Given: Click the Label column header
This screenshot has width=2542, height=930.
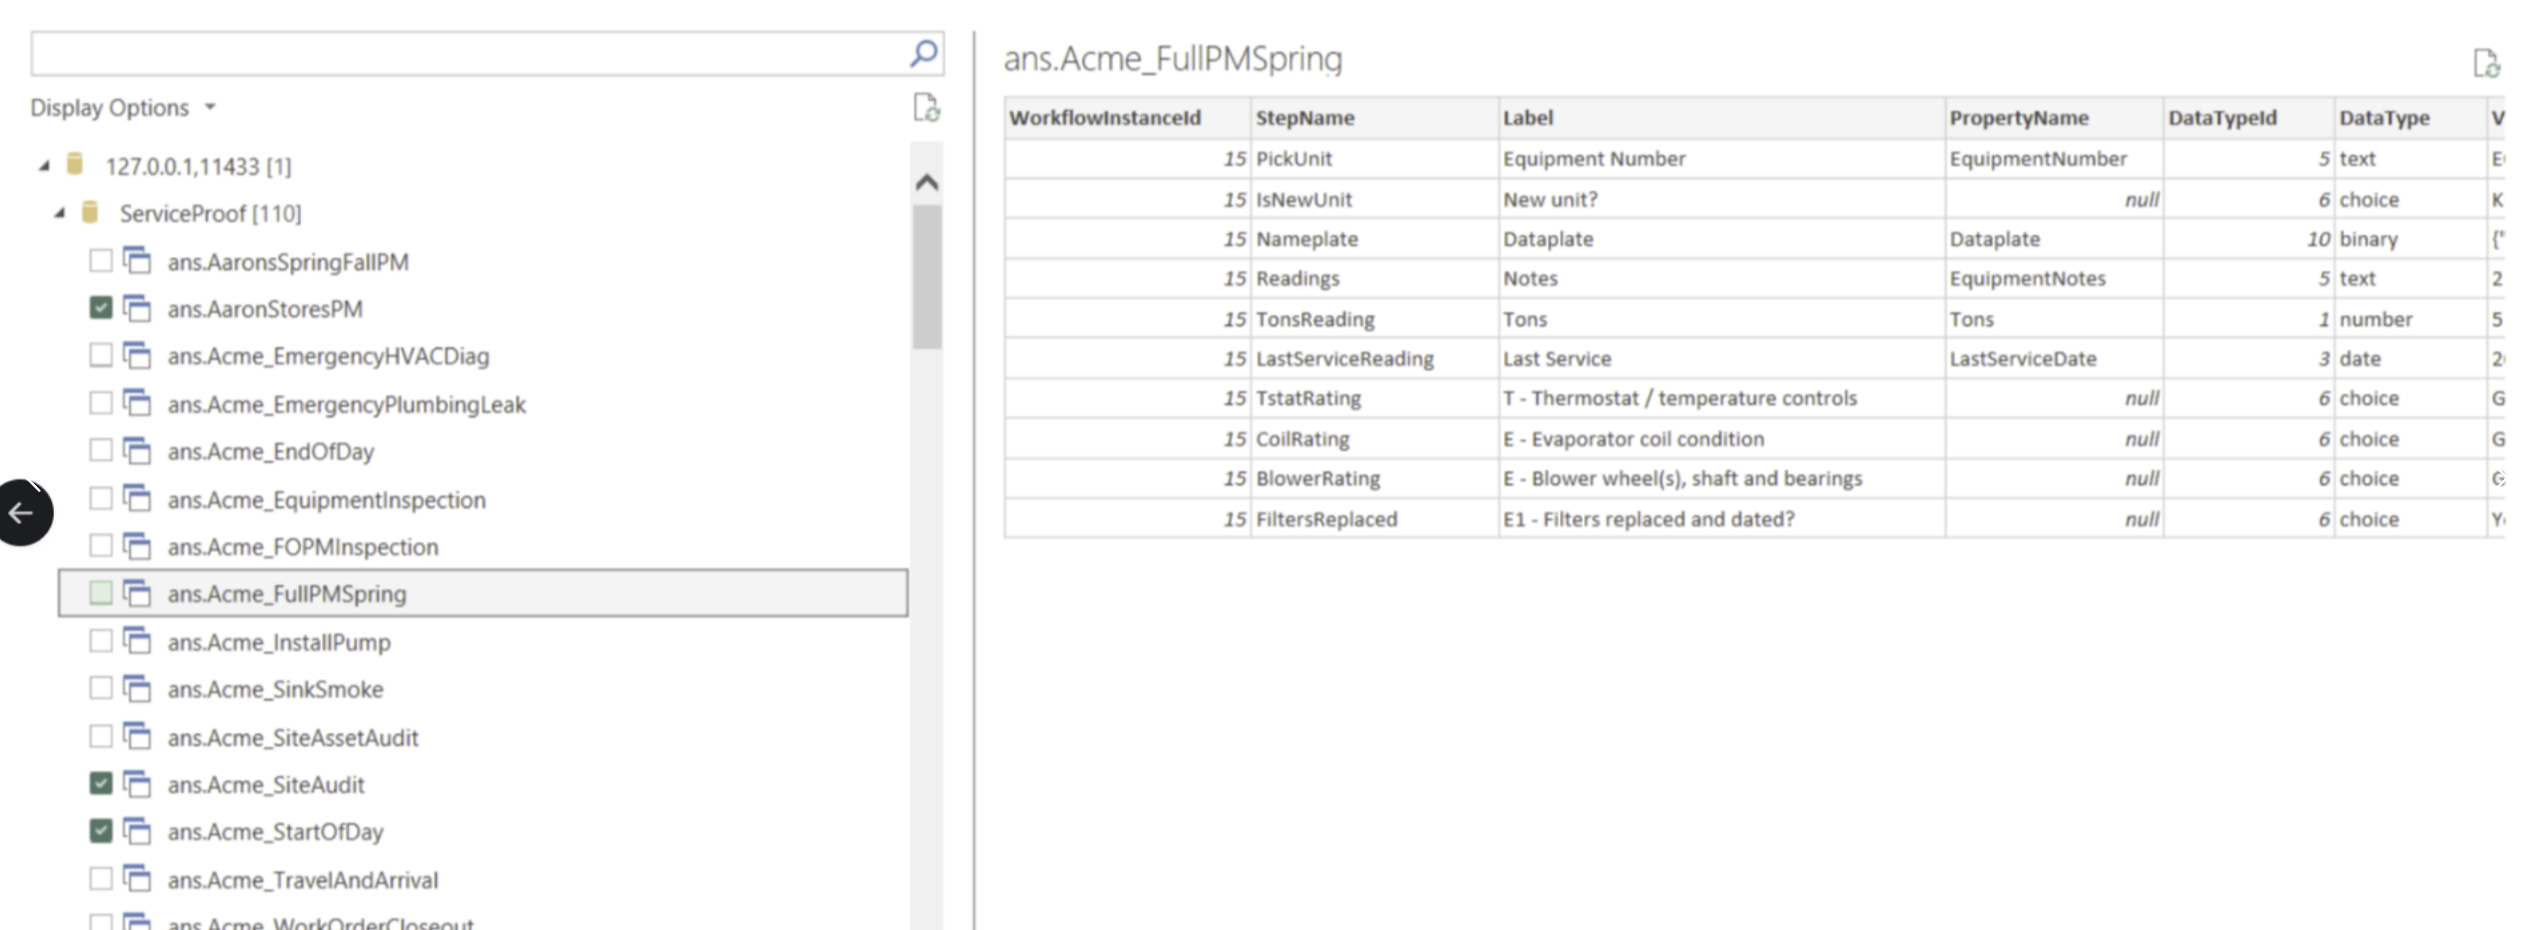Looking at the screenshot, I should 1721,118.
